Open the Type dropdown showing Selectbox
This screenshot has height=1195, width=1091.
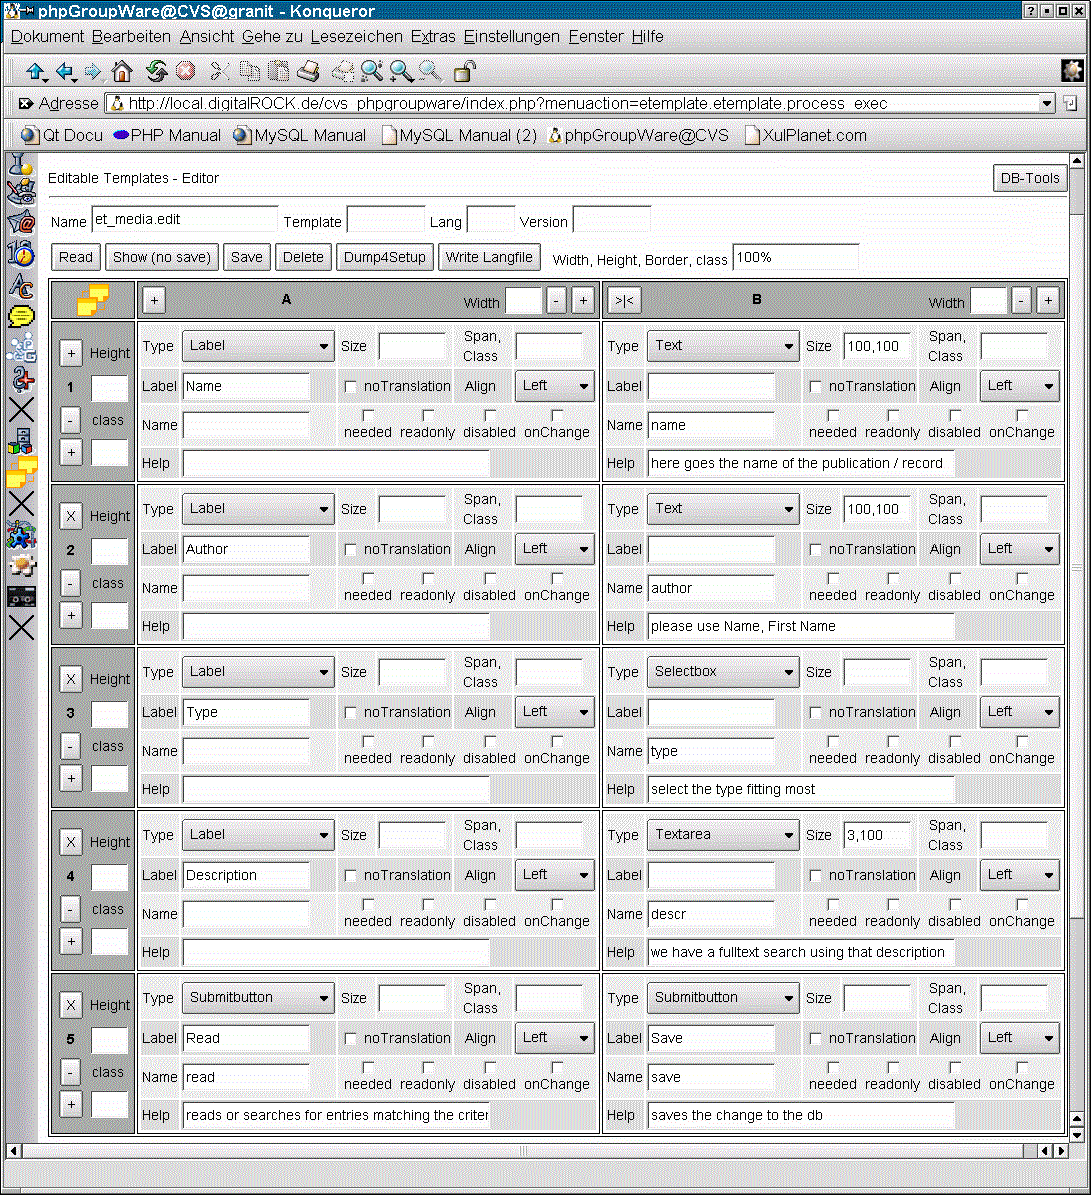(x=723, y=672)
